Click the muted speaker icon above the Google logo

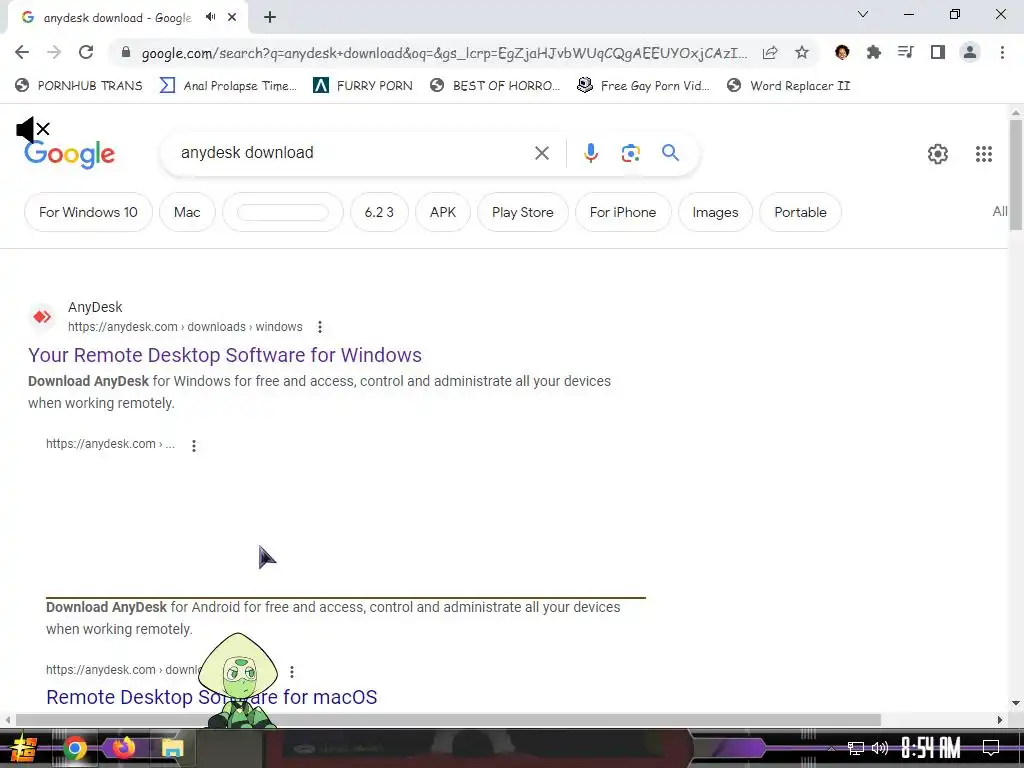(32, 130)
